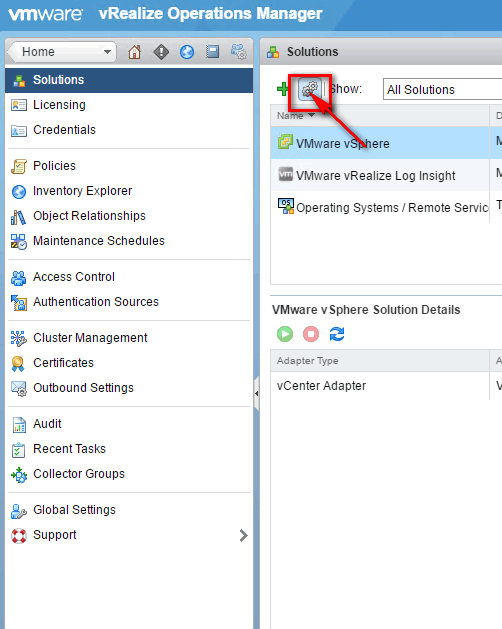This screenshot has width=502, height=629.
Task: Select the VMware vRealize Log Insight row
Action: point(386,175)
